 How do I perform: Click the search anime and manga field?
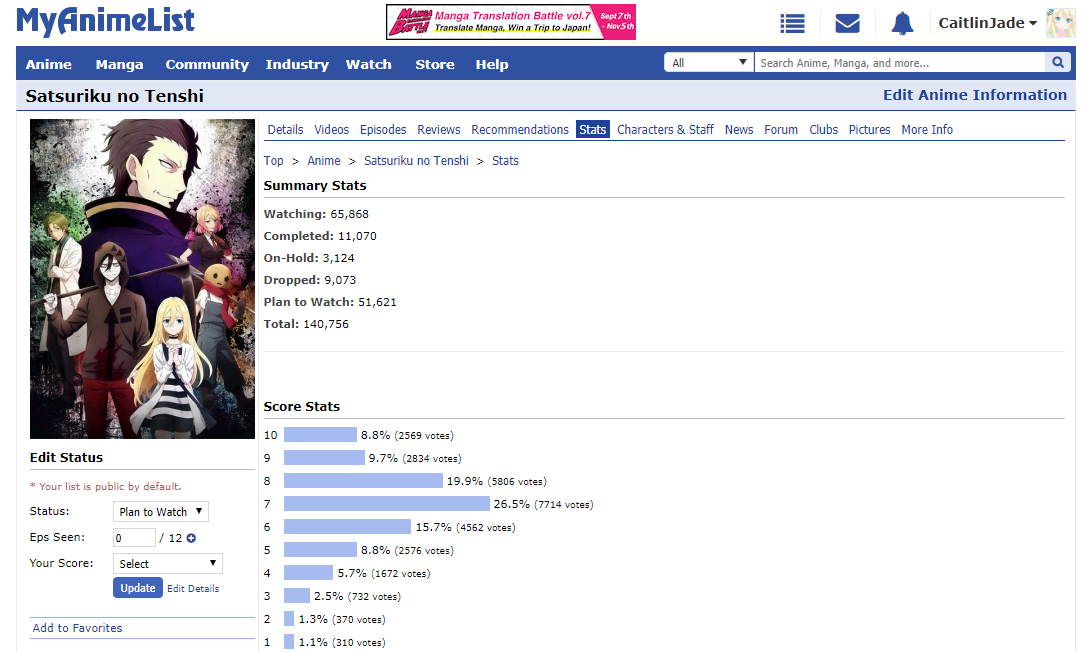(x=901, y=63)
